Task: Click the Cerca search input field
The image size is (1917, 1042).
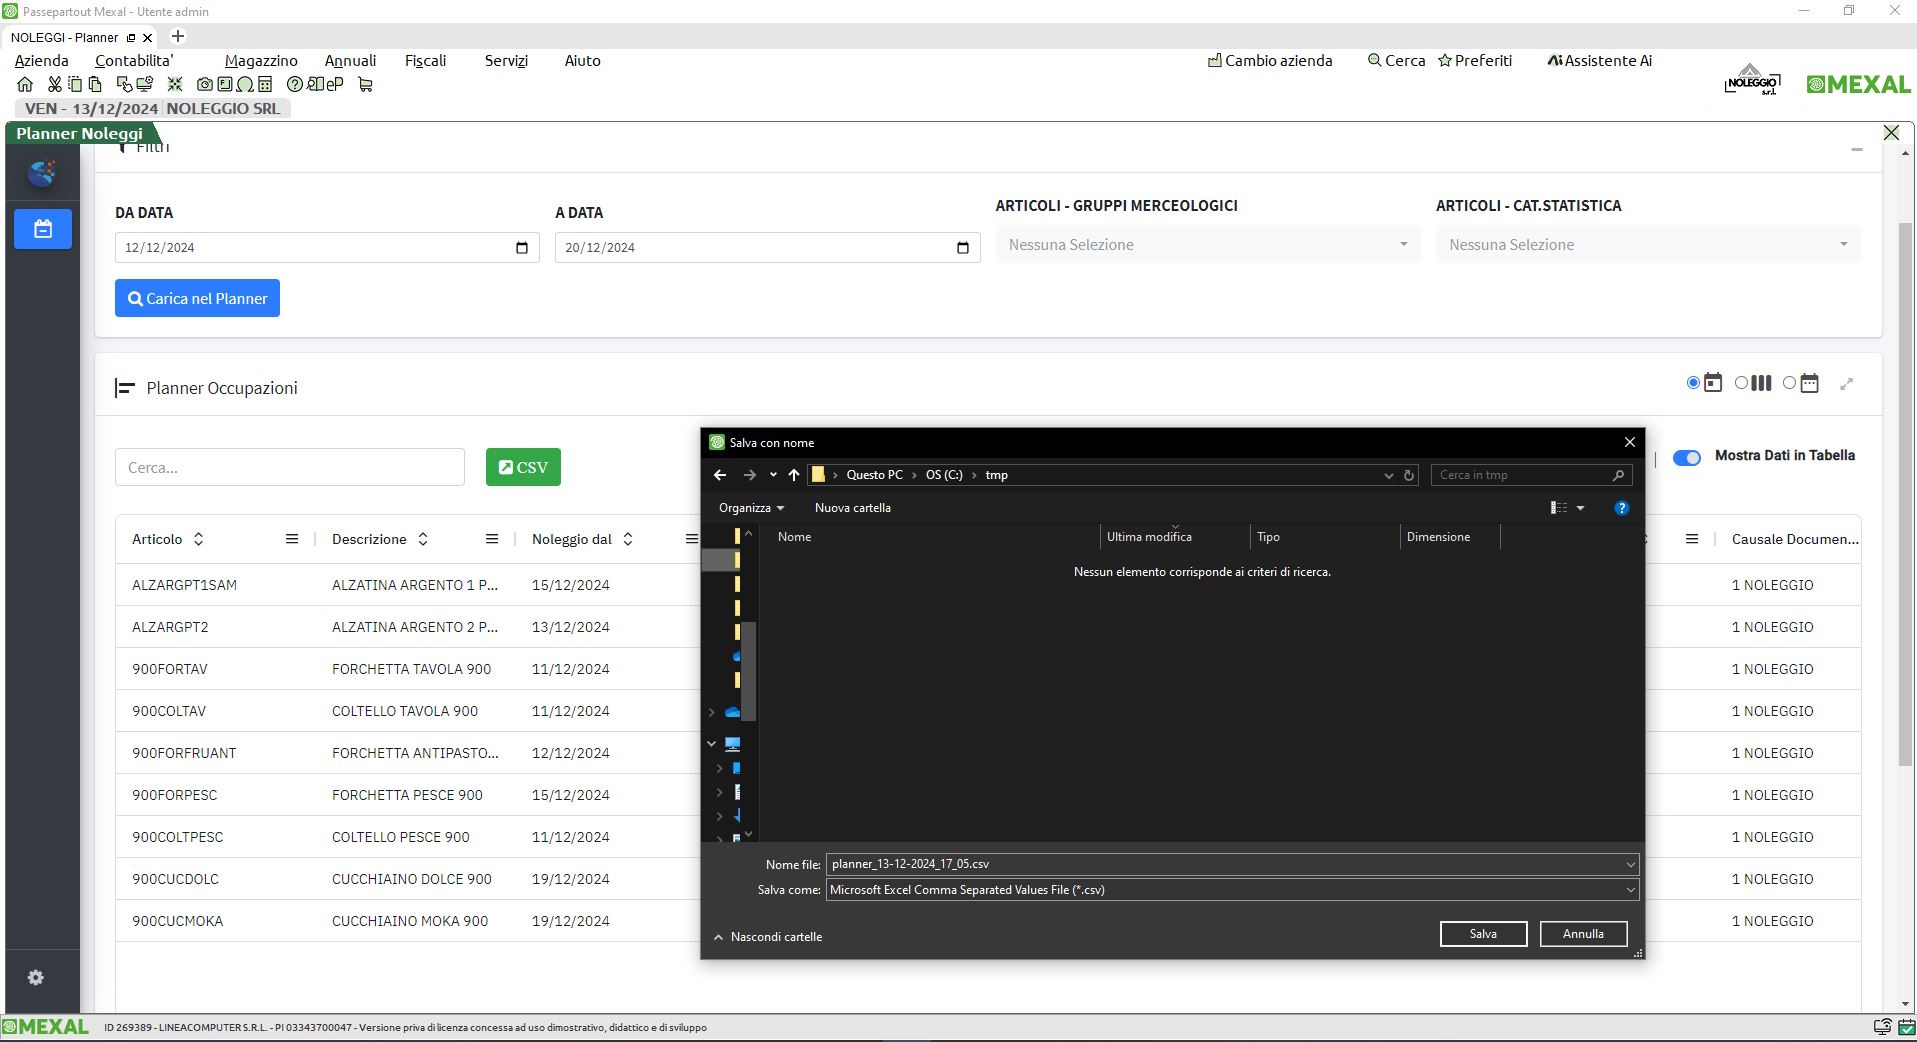Action: click(290, 468)
